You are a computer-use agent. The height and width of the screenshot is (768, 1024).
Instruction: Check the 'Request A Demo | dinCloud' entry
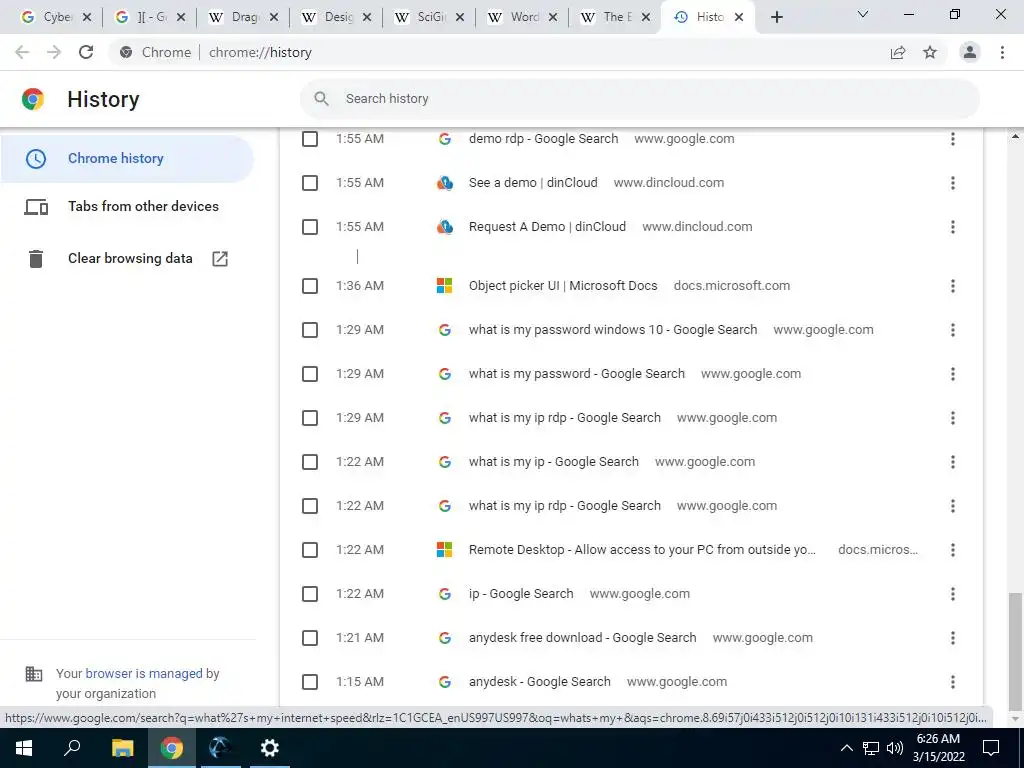coord(310,227)
